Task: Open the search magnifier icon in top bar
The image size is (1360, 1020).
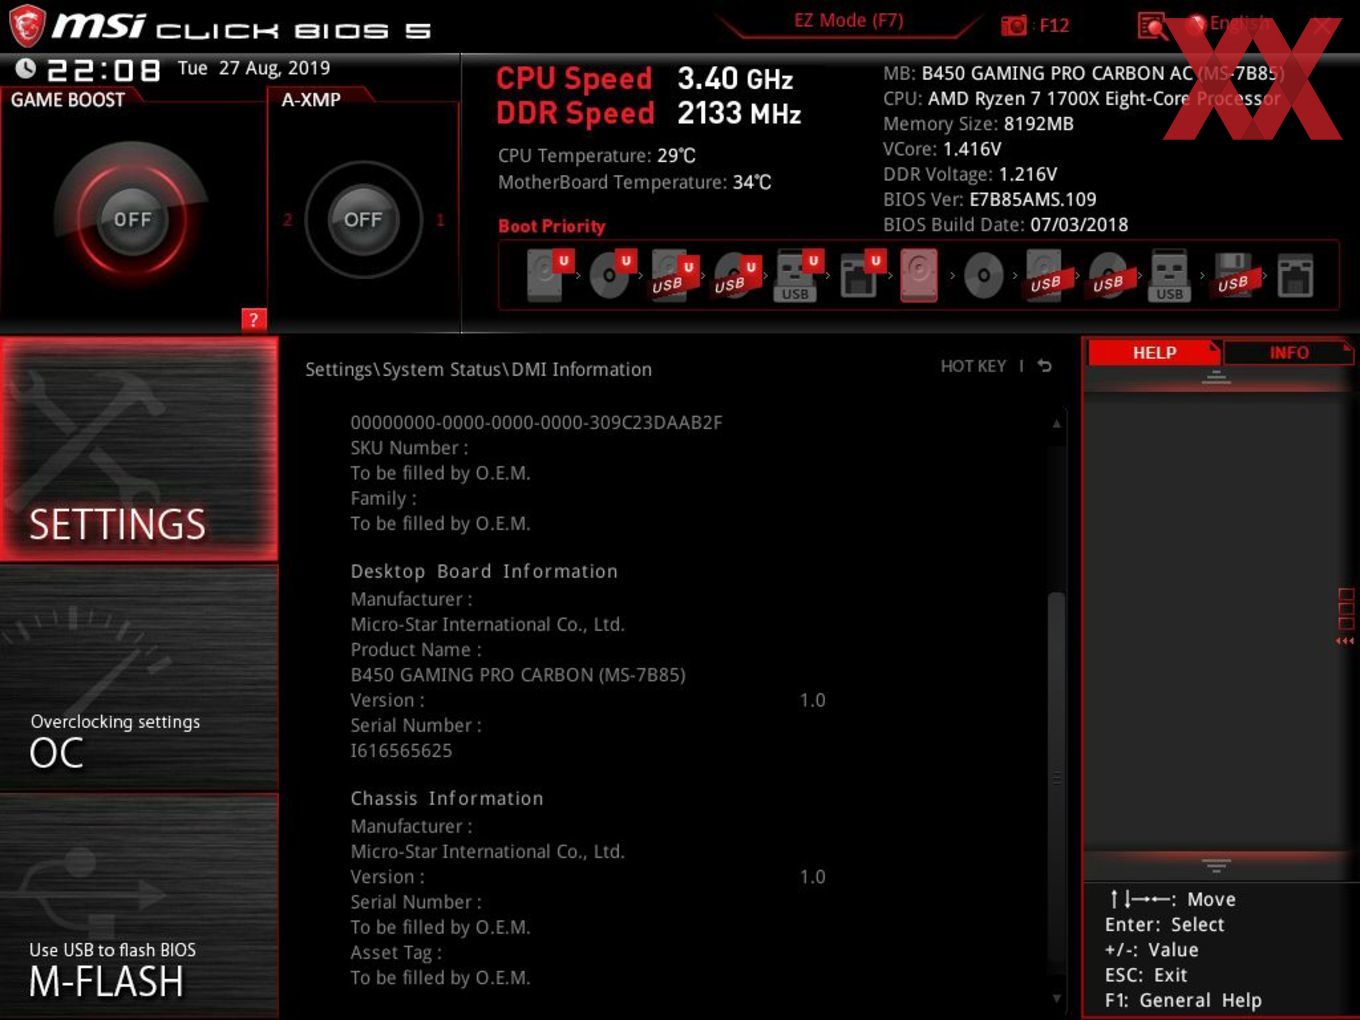Action: click(1152, 26)
